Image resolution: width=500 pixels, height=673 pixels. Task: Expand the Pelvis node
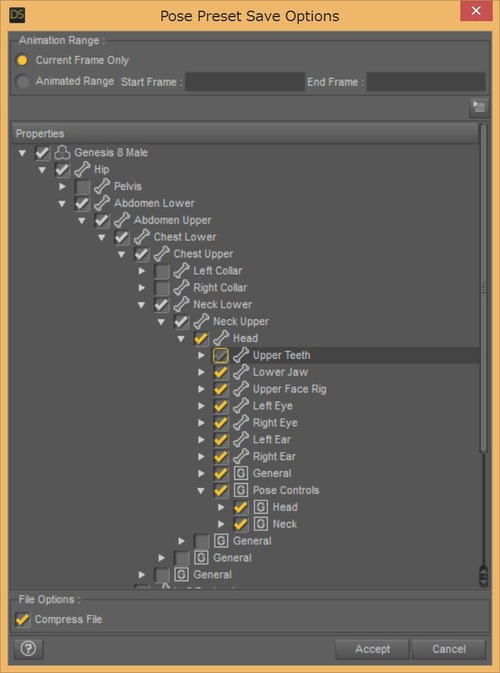(x=62, y=186)
